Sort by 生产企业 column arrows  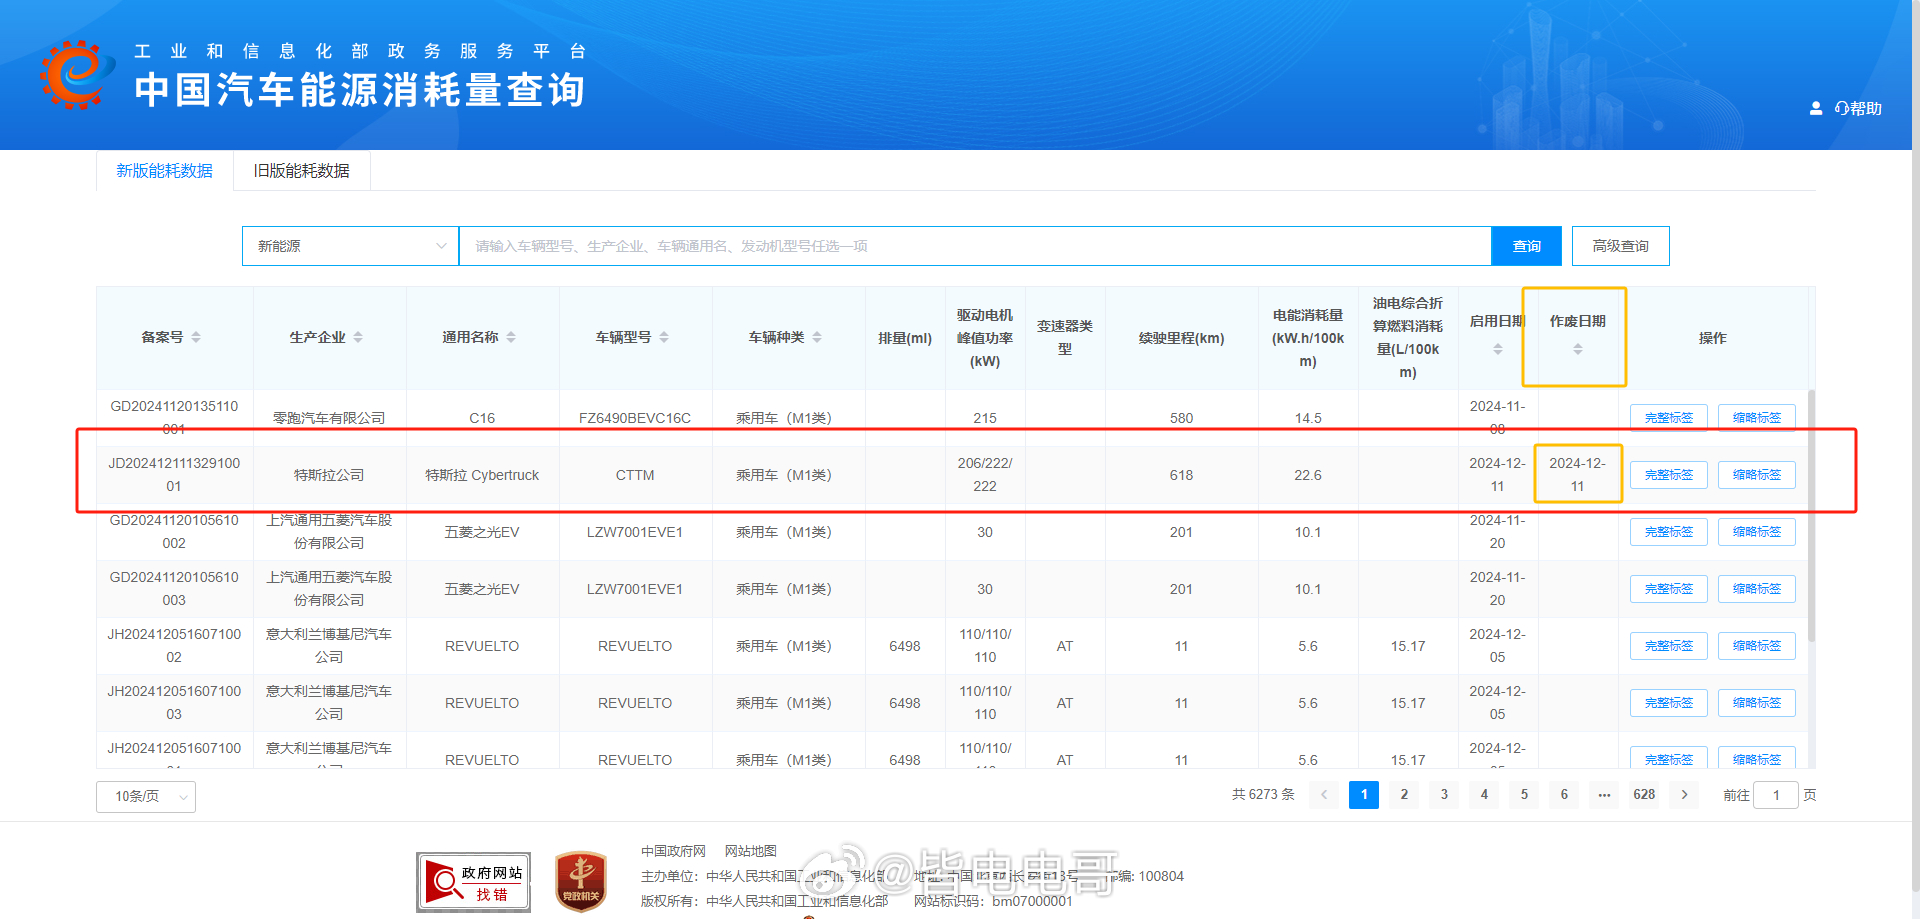tap(358, 338)
